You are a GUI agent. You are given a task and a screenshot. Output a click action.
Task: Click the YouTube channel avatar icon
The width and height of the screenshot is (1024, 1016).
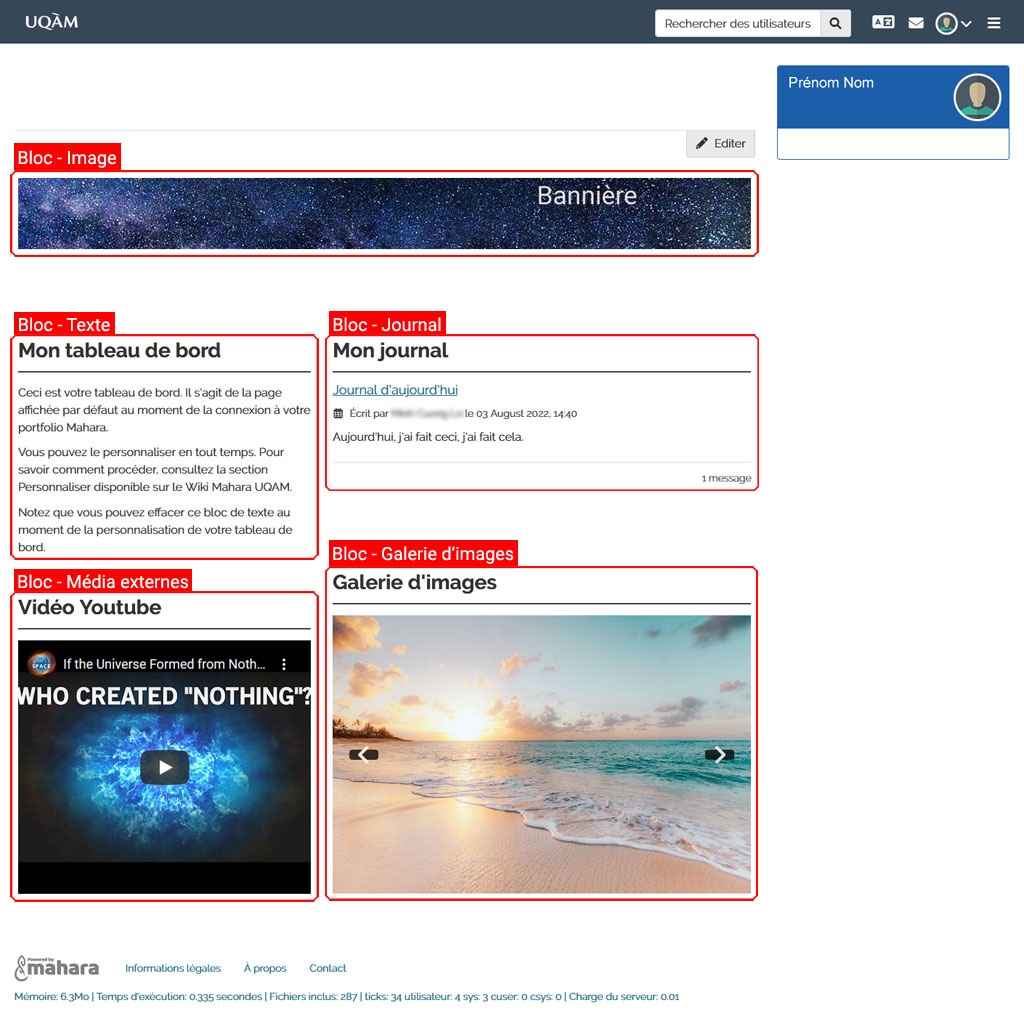point(41,664)
